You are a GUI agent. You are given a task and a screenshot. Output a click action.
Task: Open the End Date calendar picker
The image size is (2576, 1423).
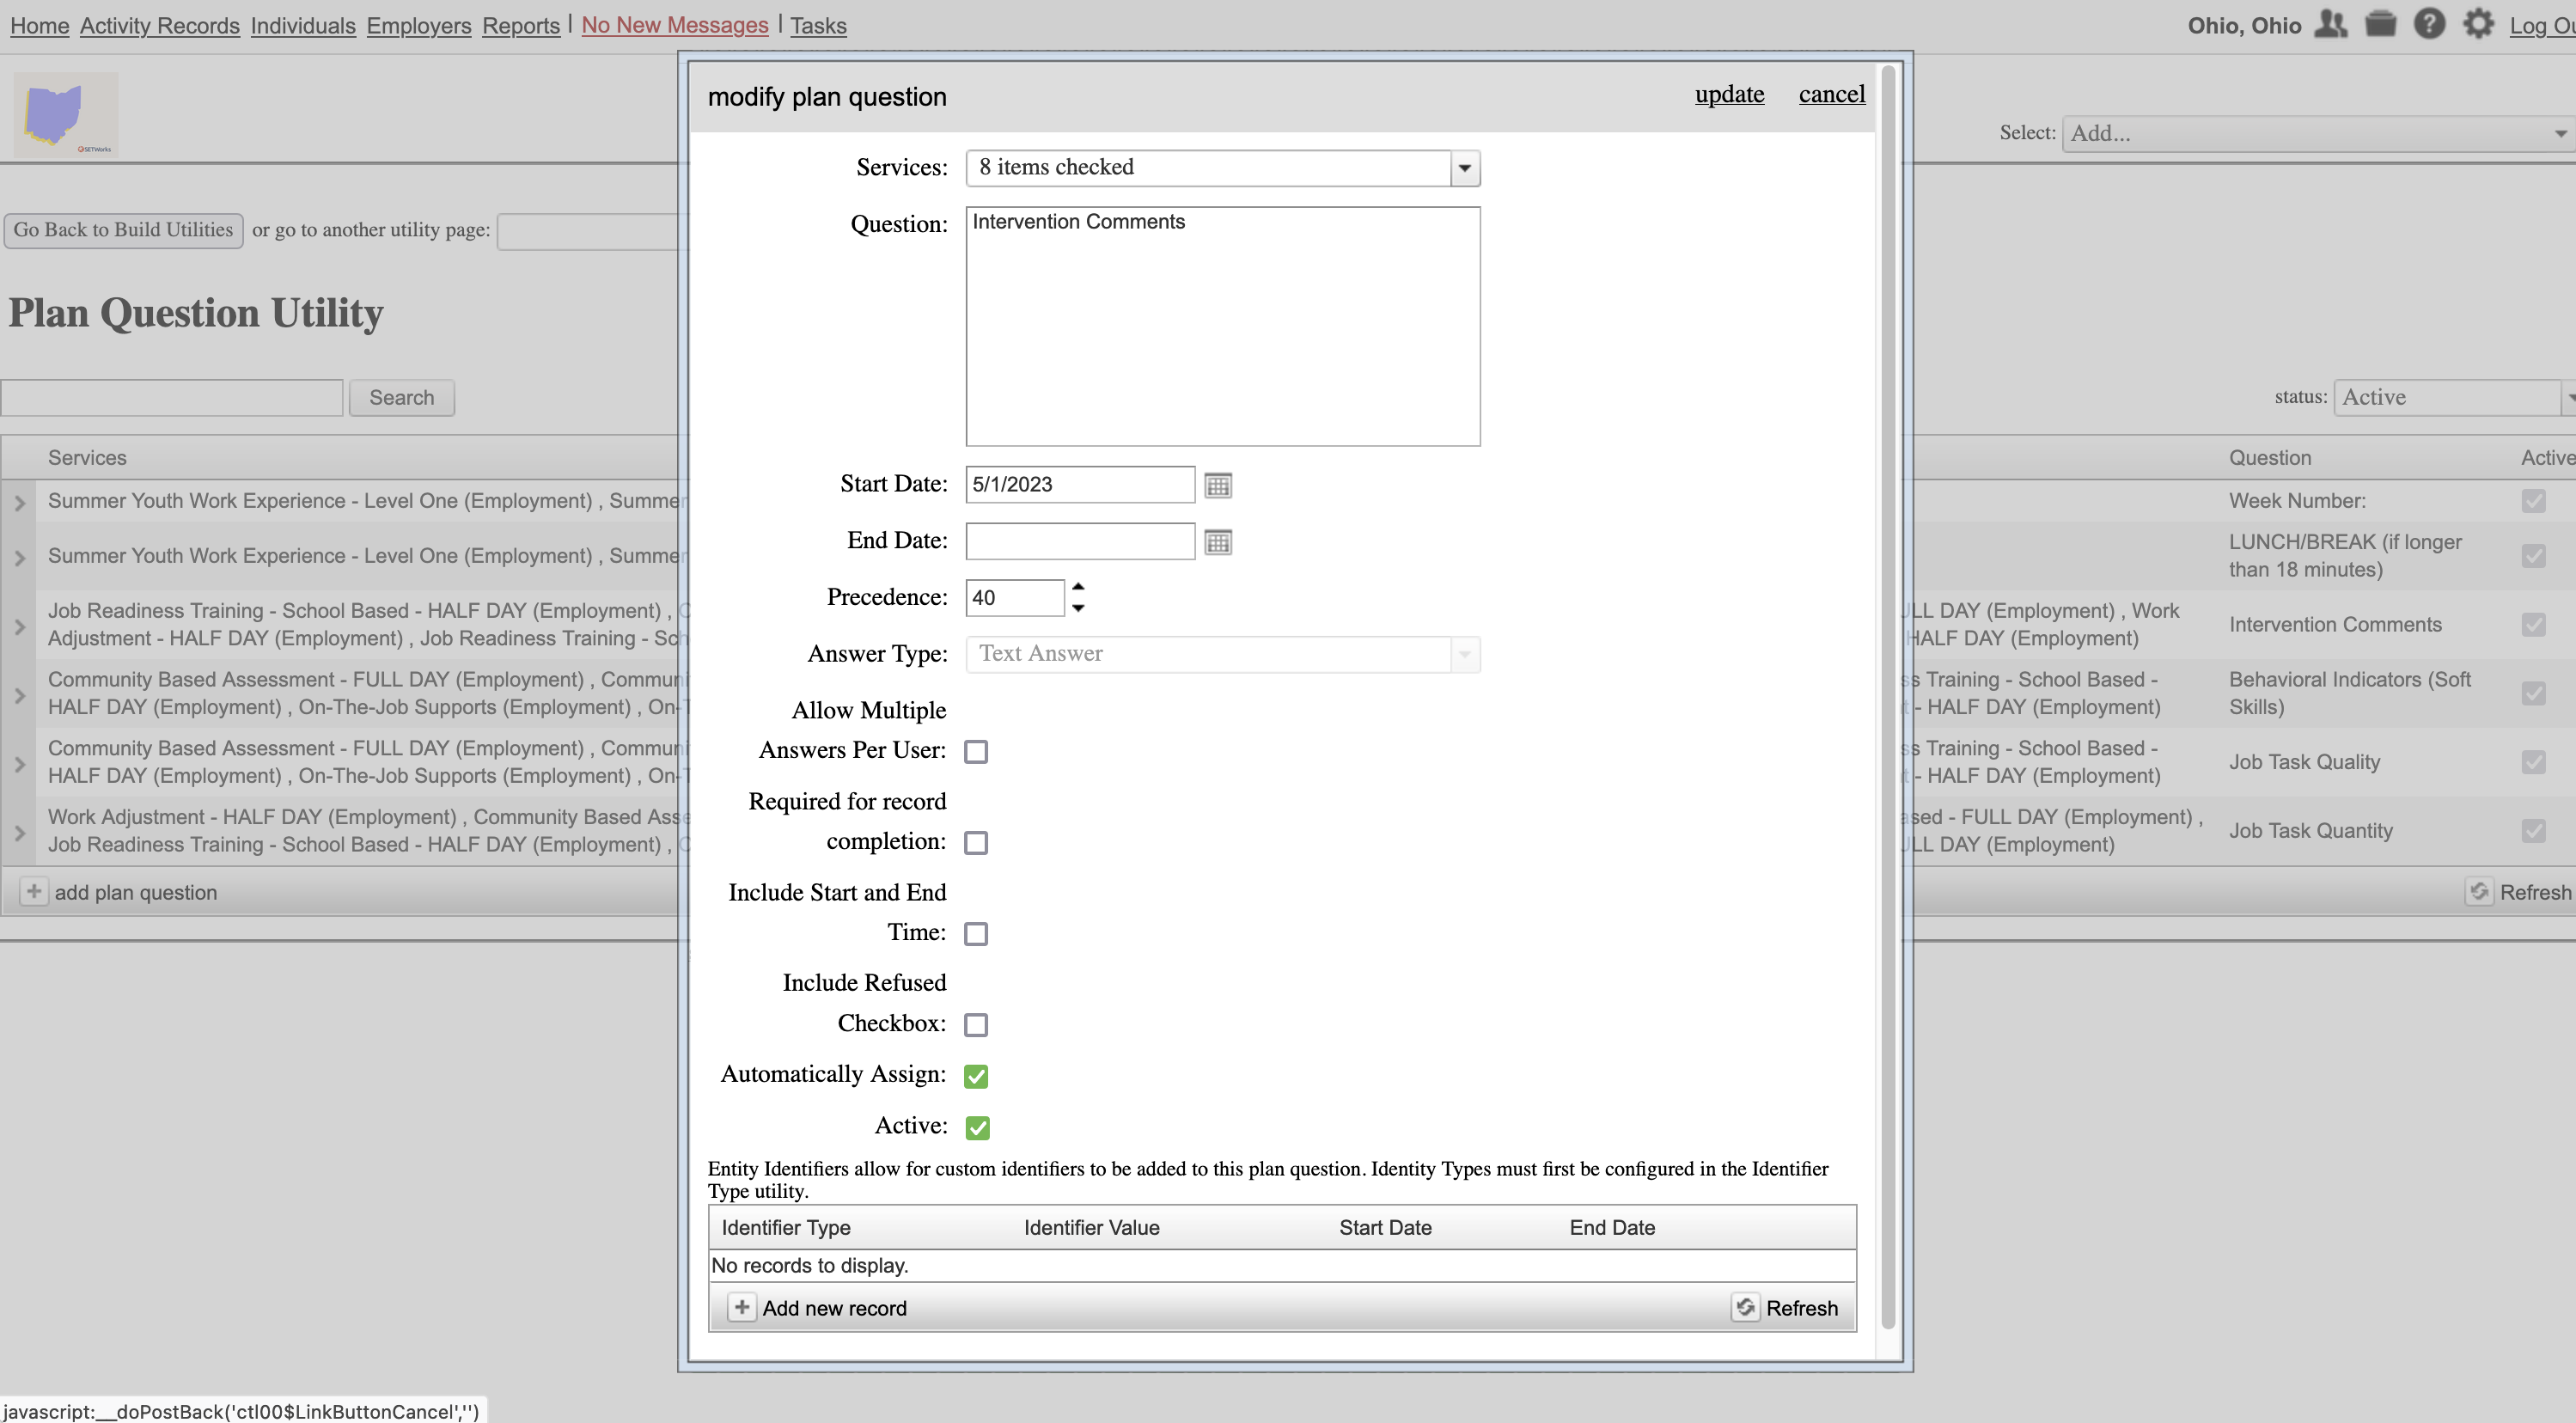pos(1217,542)
